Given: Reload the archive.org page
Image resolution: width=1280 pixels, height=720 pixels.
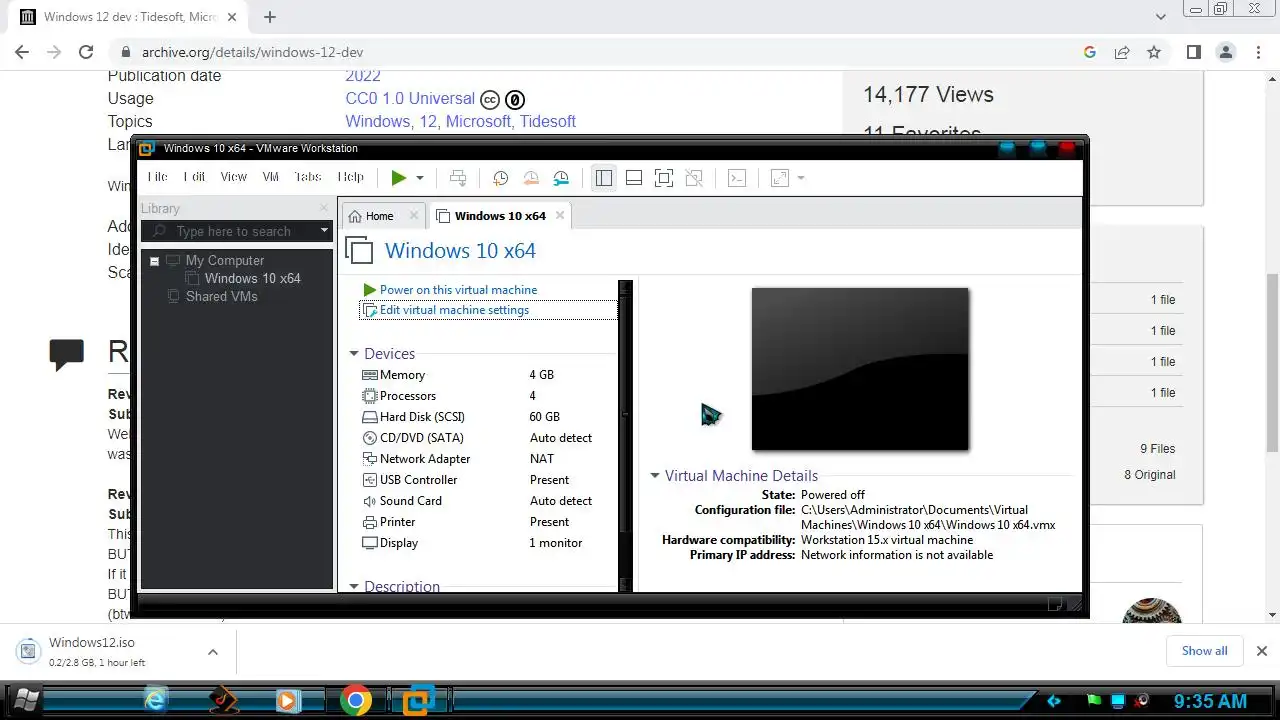Looking at the screenshot, I should [x=86, y=52].
